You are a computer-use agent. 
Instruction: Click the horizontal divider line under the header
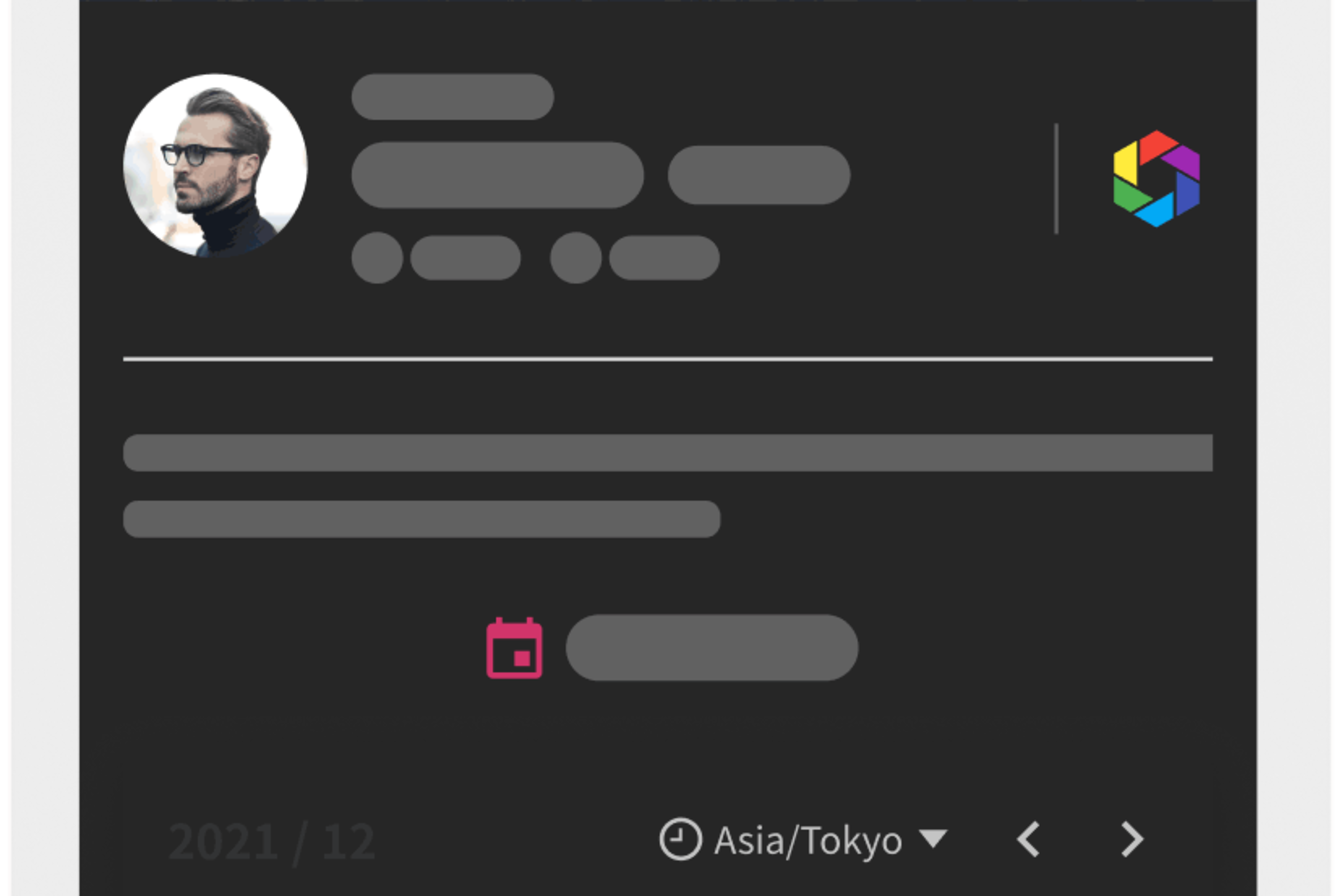pos(668,358)
